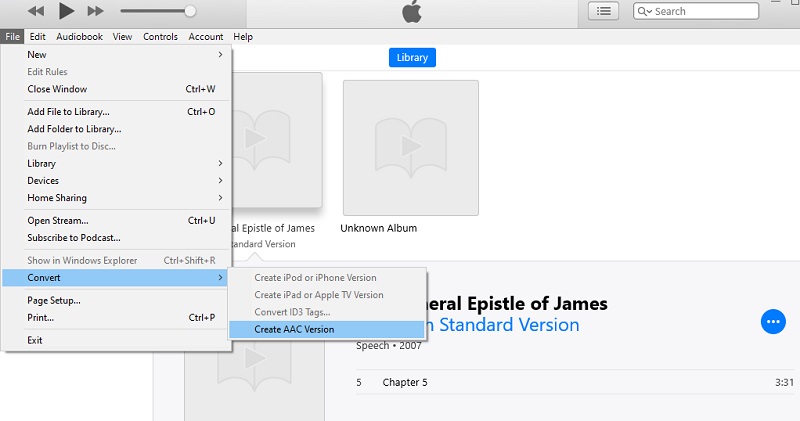Screen dimensions: 800x421
Task: Choose Exit from File menu
Action: 116,340
